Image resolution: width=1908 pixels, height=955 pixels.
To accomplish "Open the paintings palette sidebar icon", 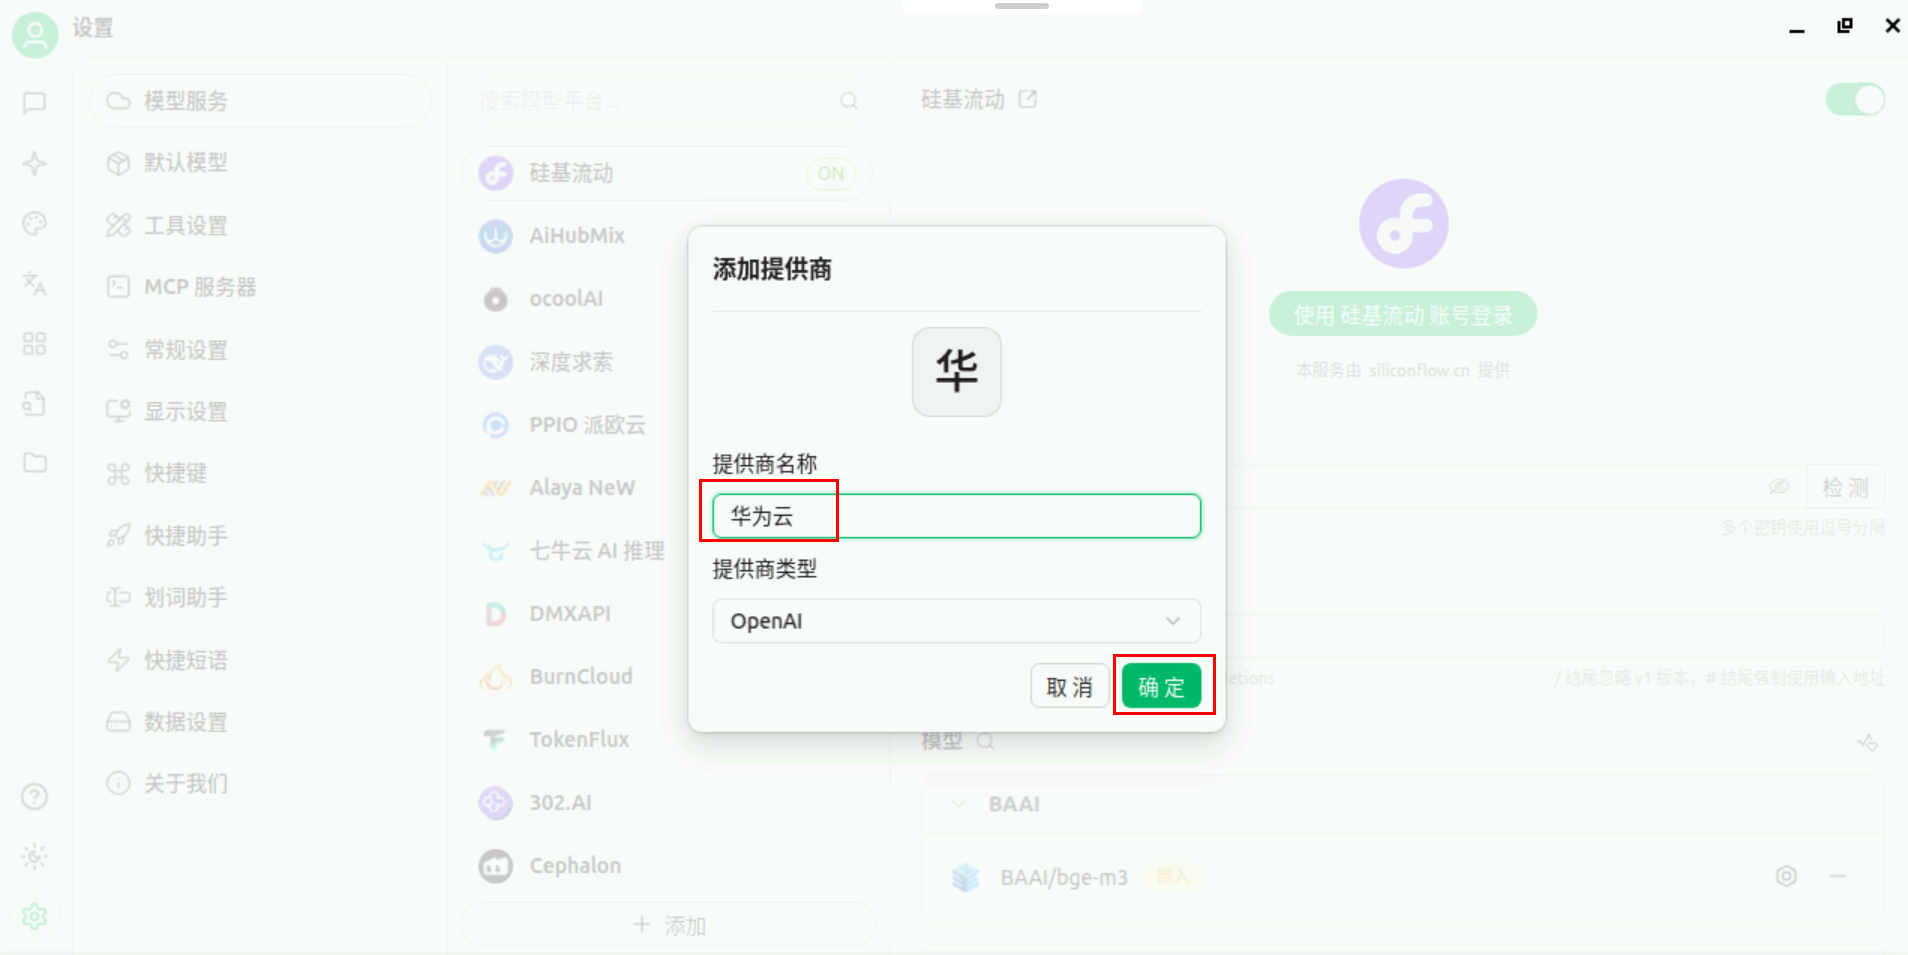I will pos(35,223).
